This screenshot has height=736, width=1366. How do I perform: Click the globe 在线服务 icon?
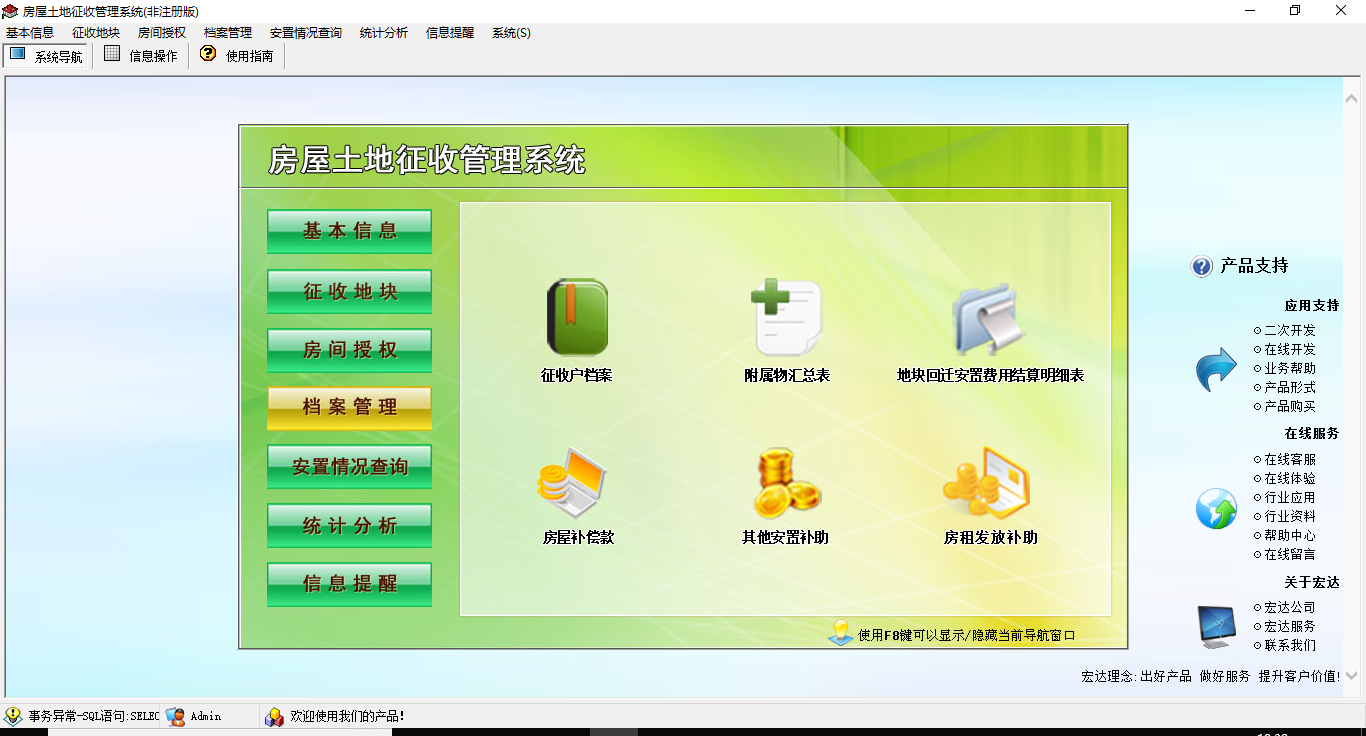[1216, 509]
